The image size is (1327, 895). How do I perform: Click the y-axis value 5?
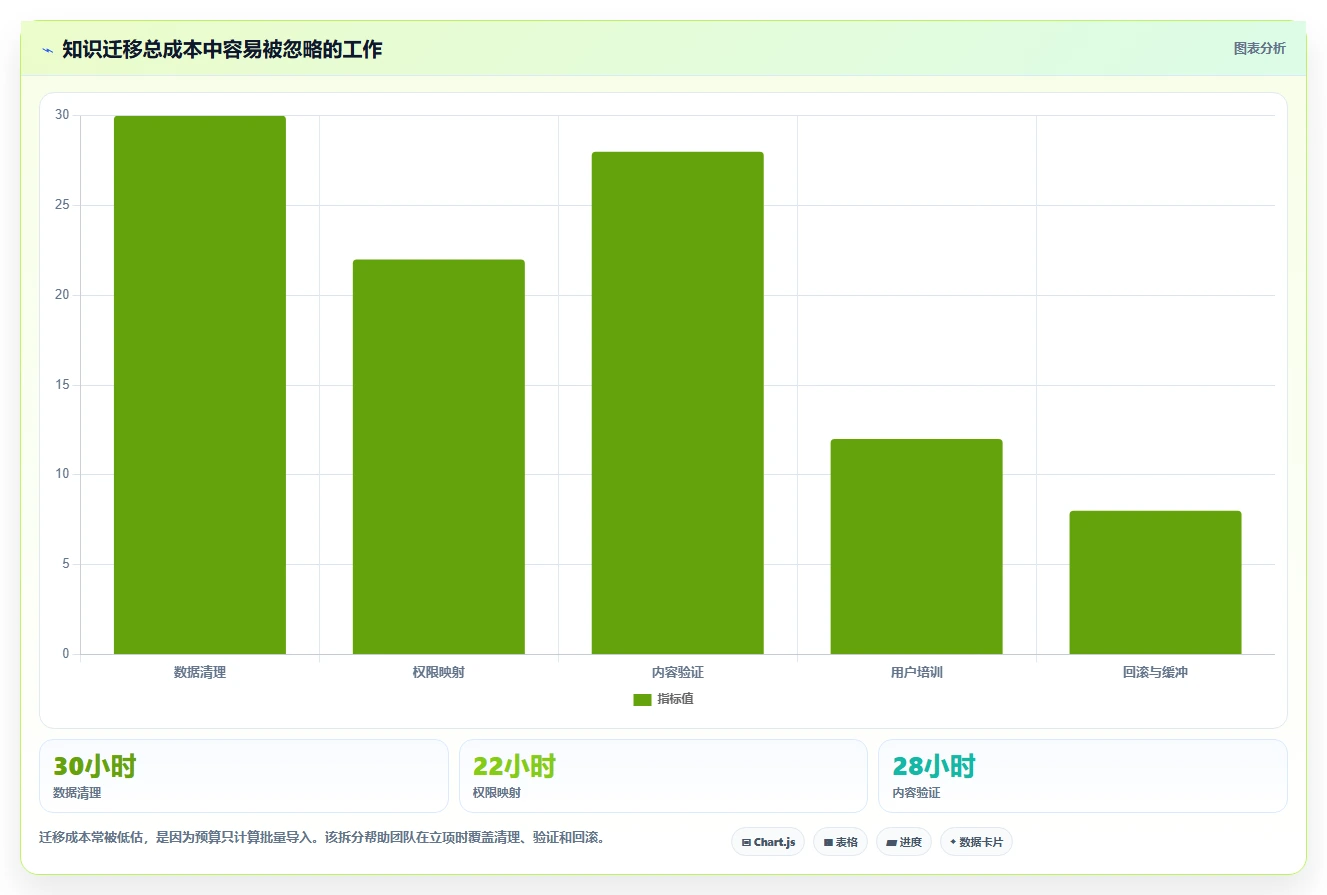coord(66,564)
